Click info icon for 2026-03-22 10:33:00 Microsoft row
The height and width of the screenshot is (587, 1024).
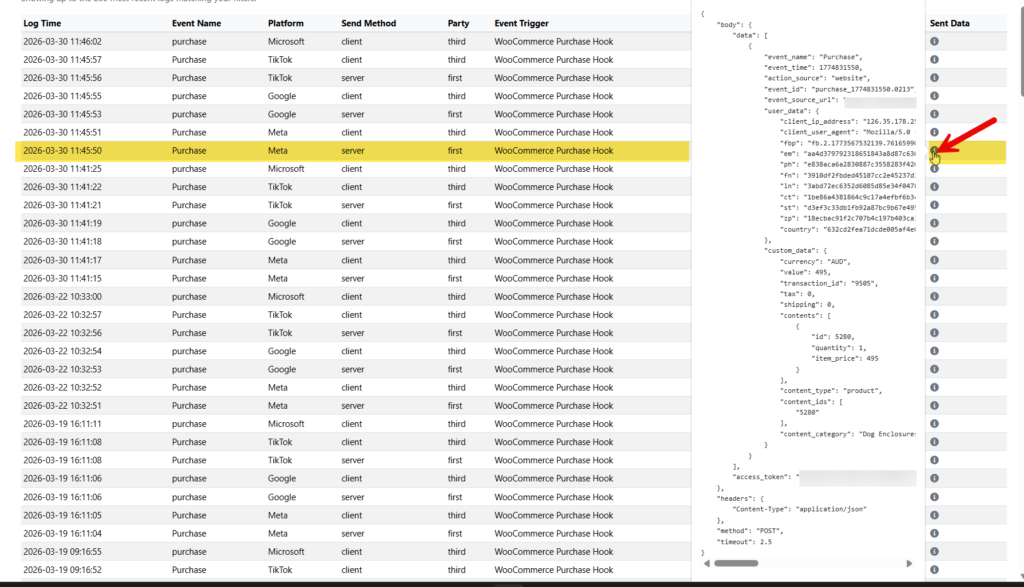tap(934, 297)
